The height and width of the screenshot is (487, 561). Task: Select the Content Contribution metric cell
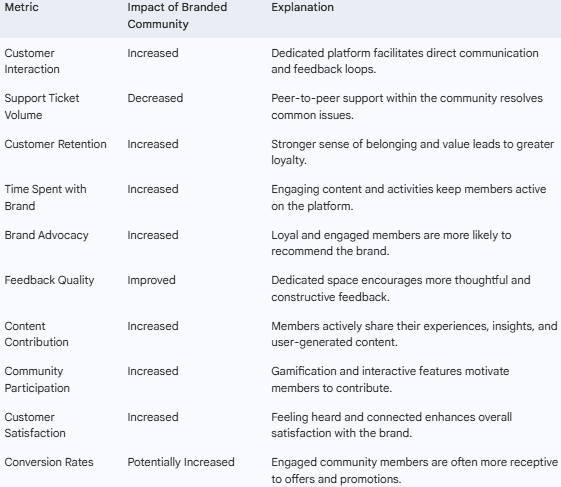[36, 334]
